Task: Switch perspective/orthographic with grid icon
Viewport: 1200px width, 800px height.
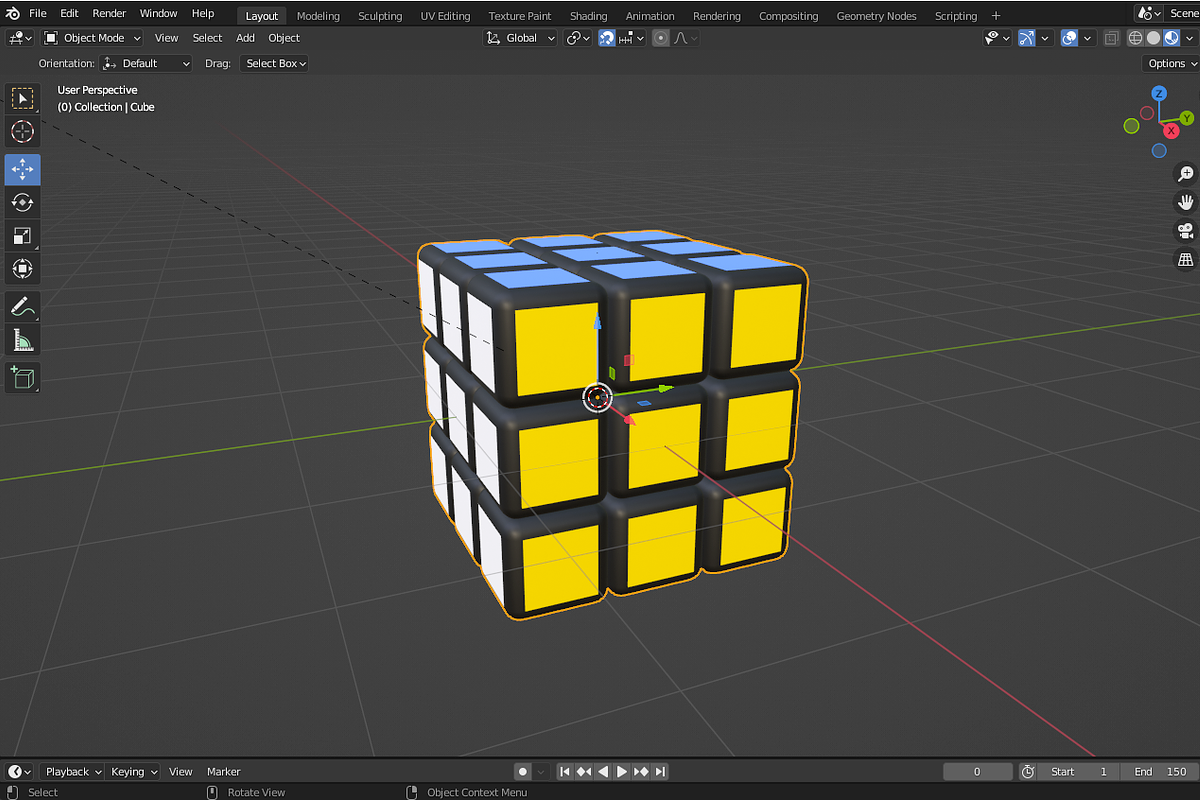Action: pos(1185,260)
